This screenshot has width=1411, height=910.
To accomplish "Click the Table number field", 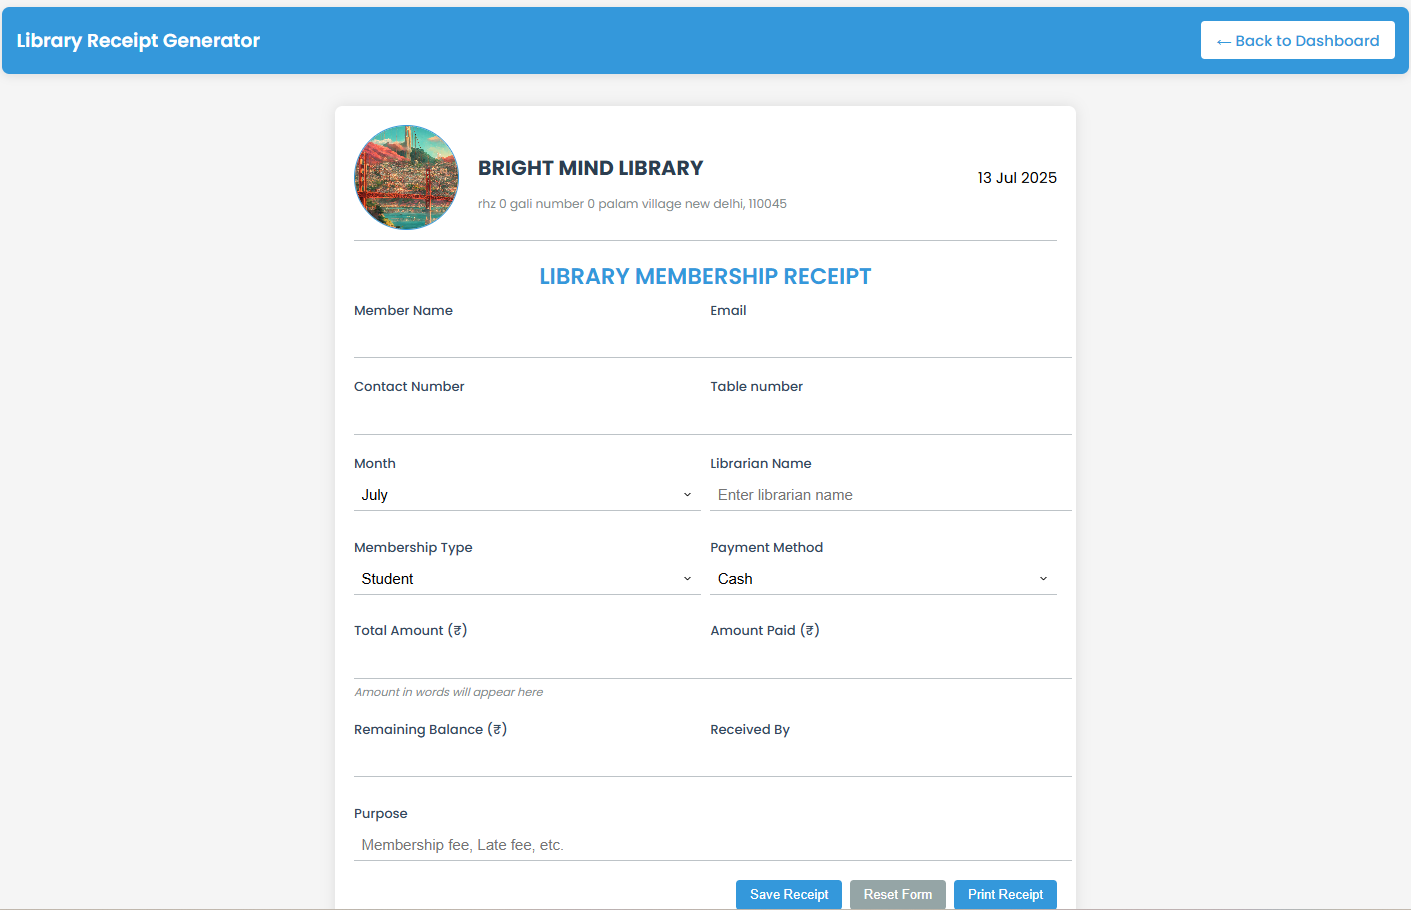I will click(x=880, y=414).
